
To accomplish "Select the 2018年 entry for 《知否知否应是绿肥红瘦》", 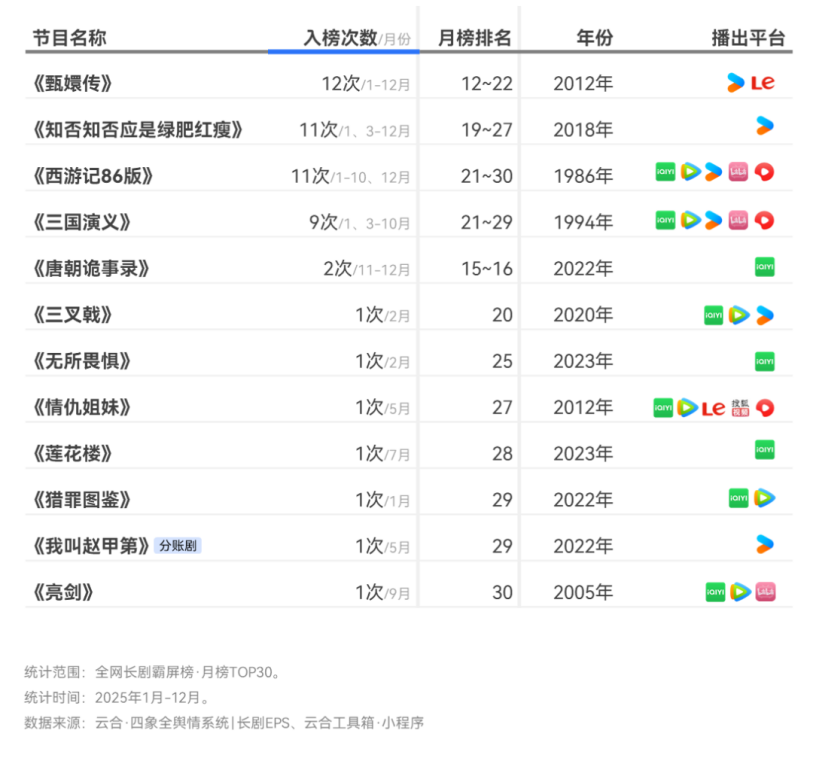I will [581, 128].
